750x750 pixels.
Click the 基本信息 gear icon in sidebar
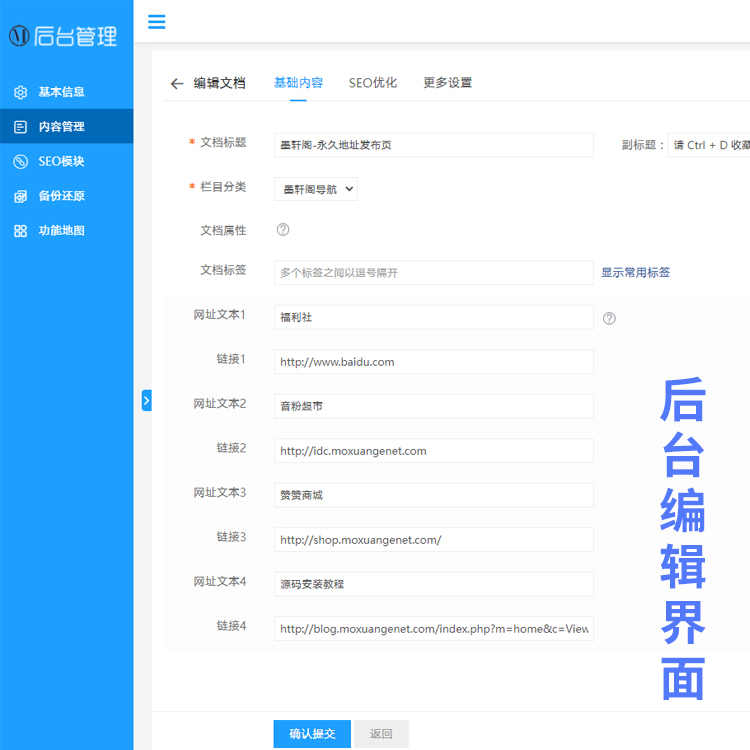[x=20, y=93]
